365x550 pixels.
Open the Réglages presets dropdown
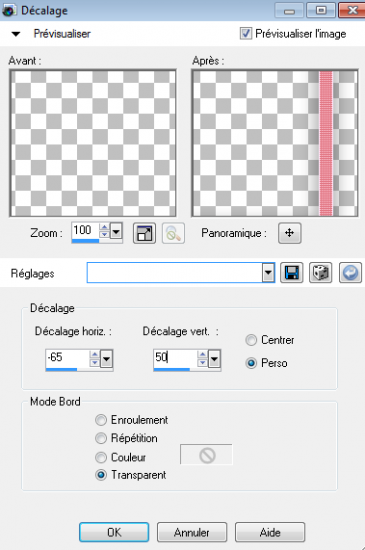point(268,273)
